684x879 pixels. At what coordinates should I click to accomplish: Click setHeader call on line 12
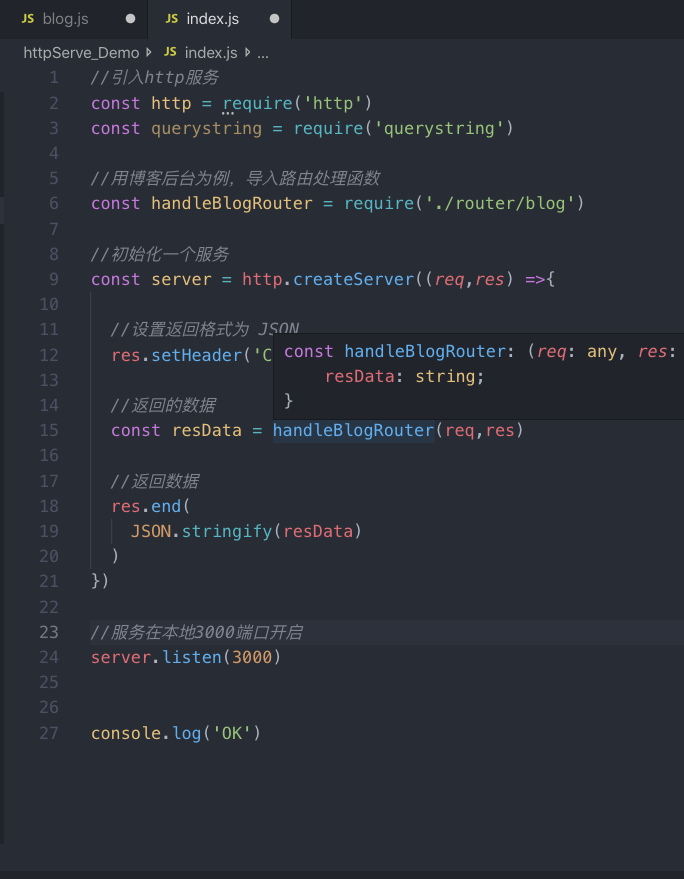[x=196, y=355]
